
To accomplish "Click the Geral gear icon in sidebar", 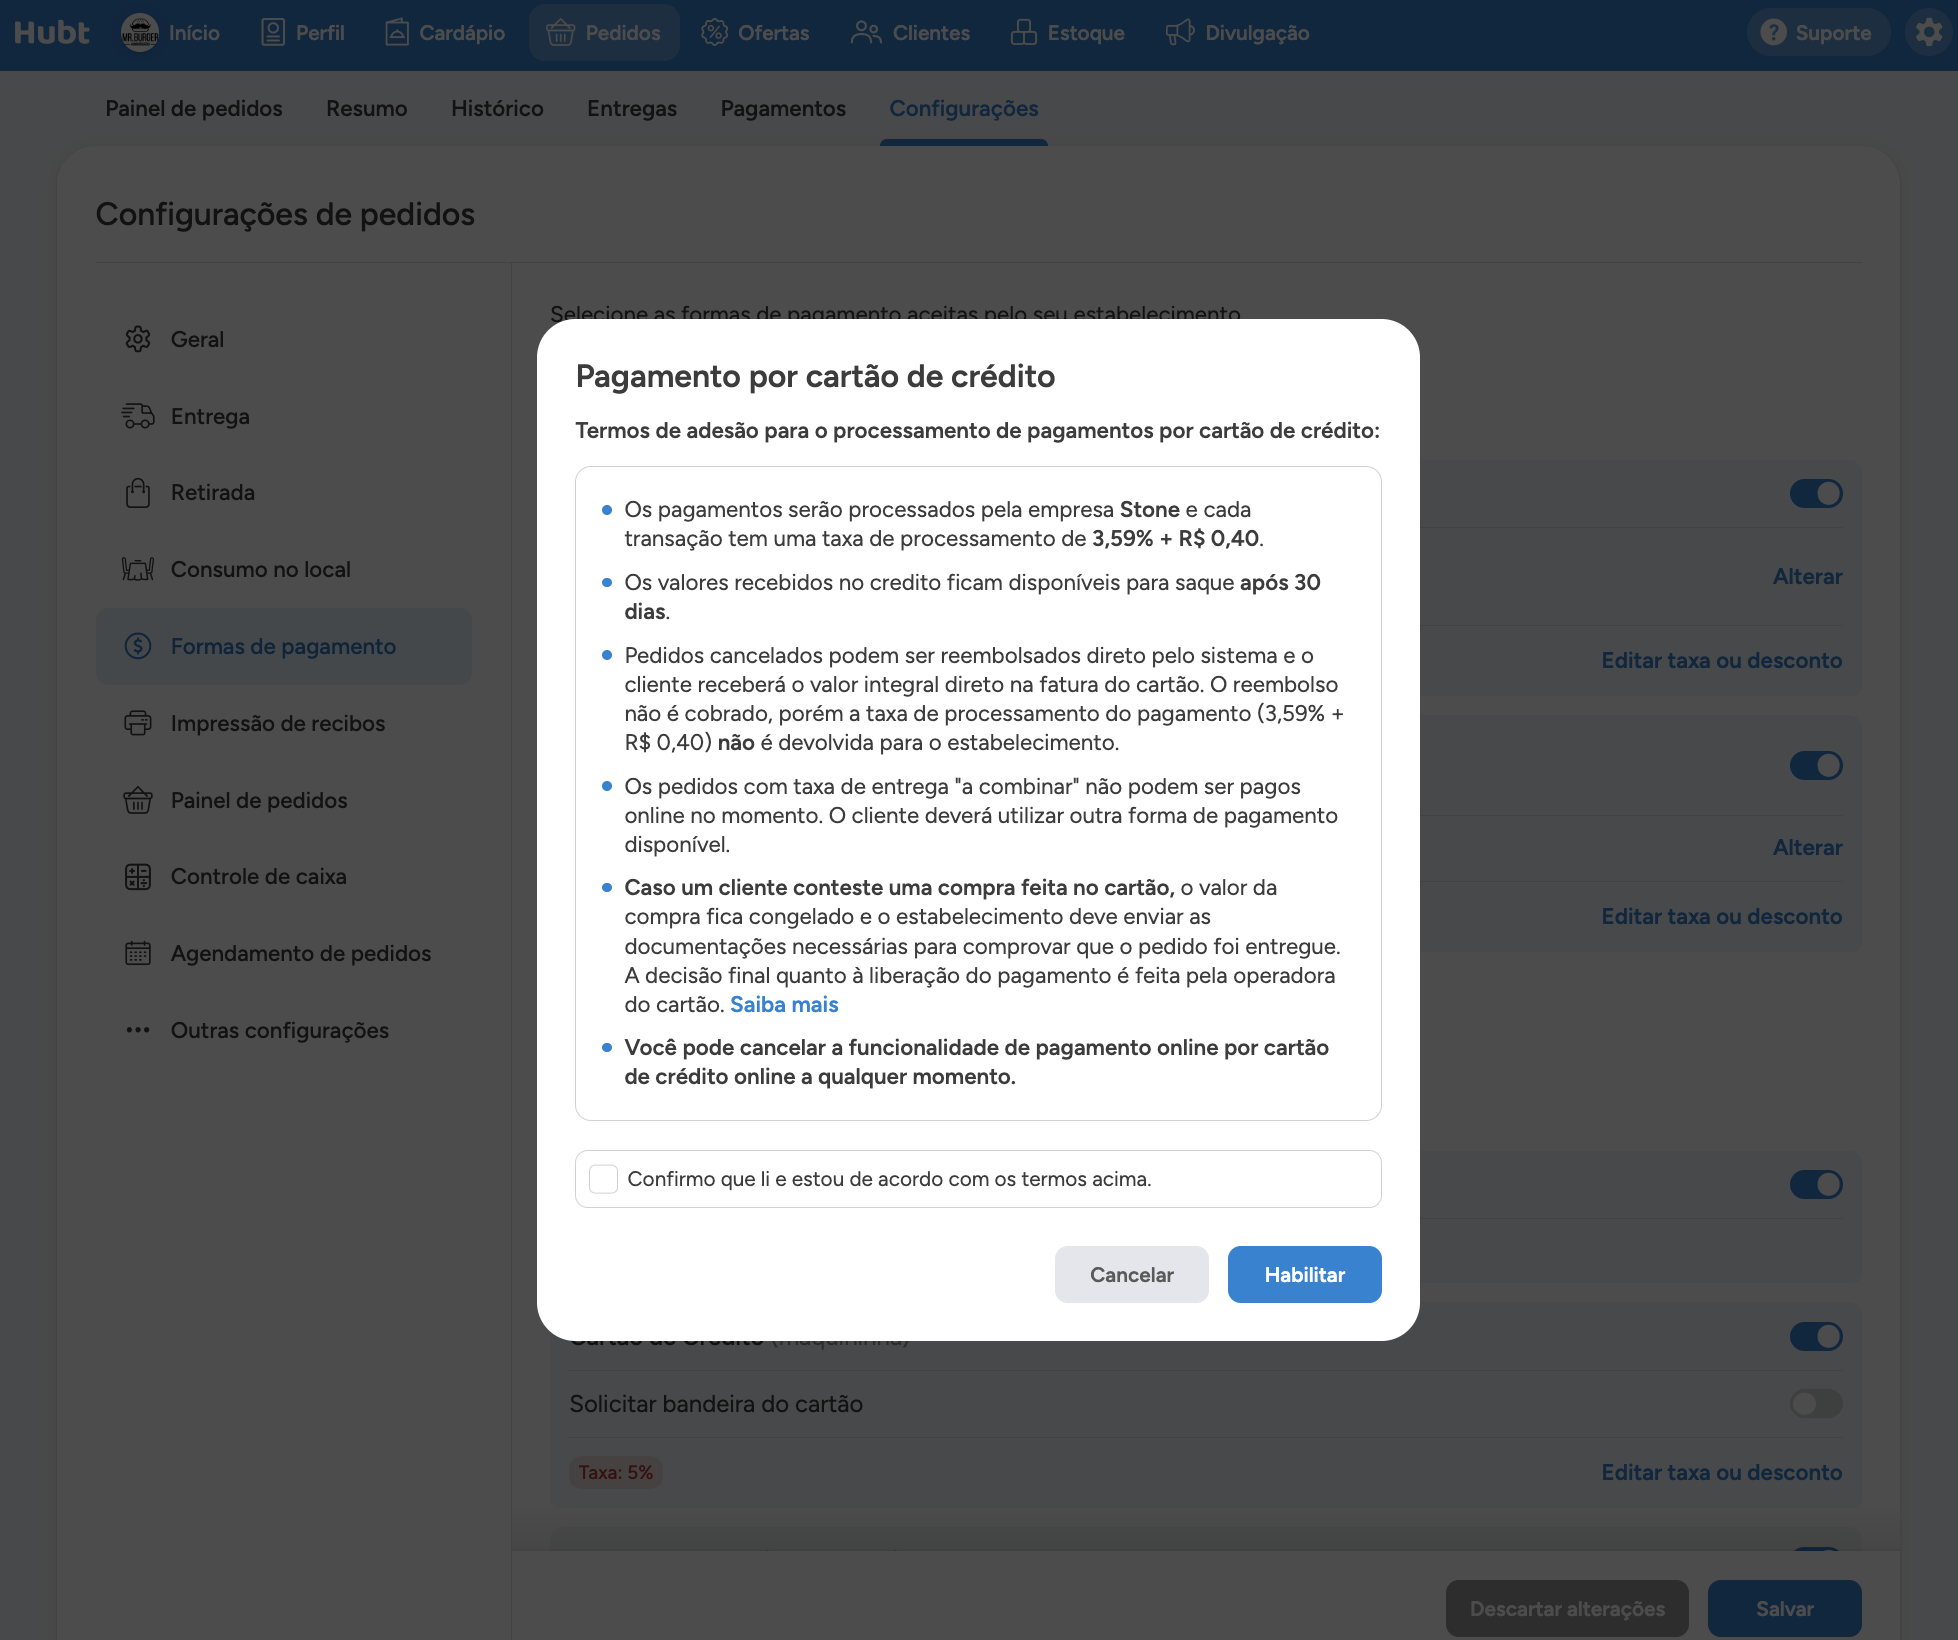I will coord(138,339).
